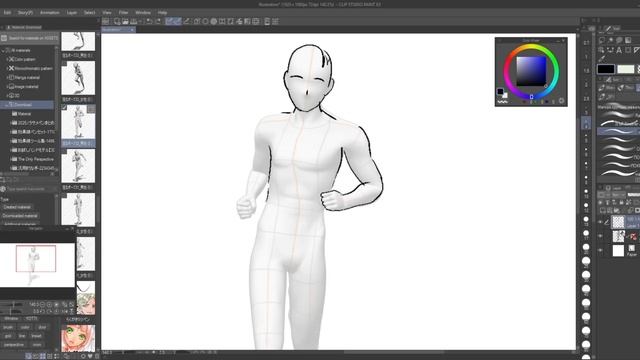Click the black main color swatch
The height and width of the screenshot is (360, 640).
606,69
